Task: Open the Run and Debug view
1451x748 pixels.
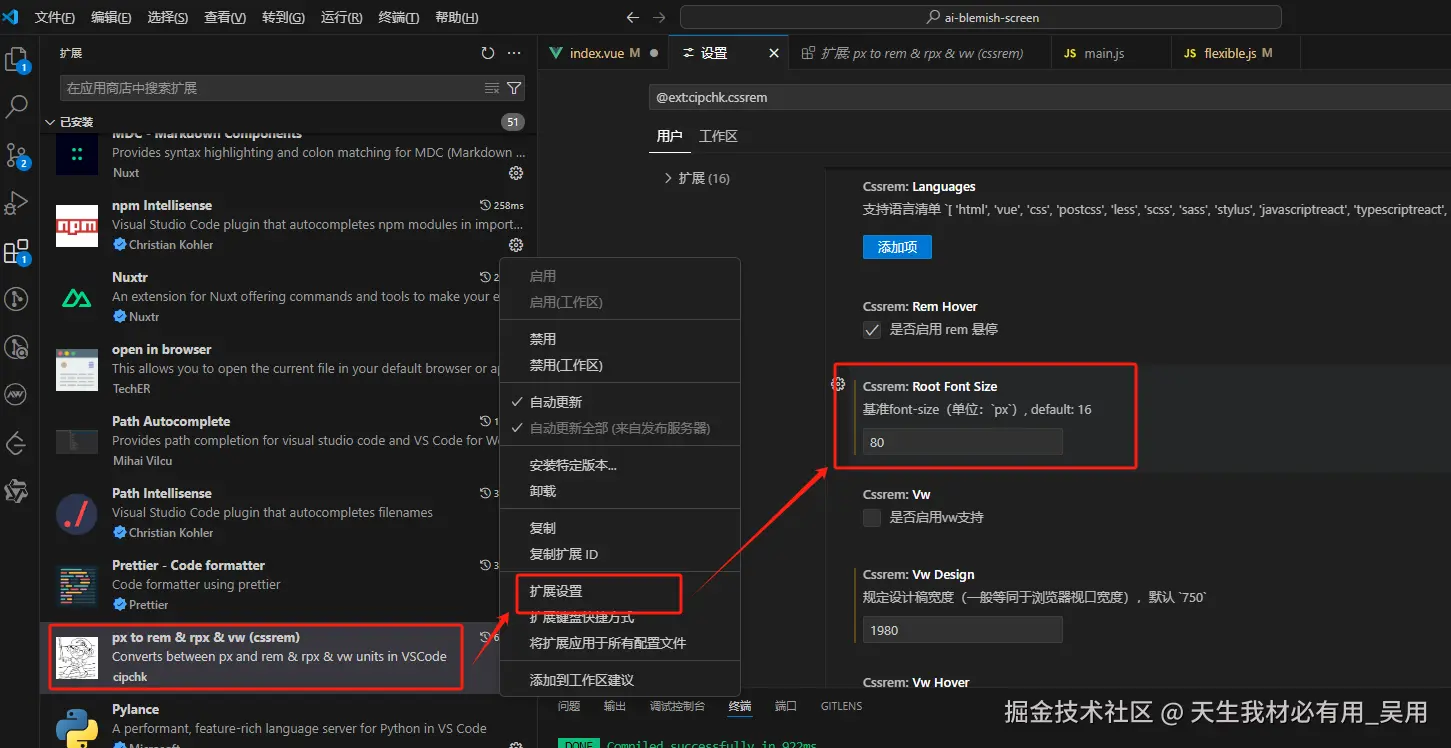Action: (x=16, y=203)
